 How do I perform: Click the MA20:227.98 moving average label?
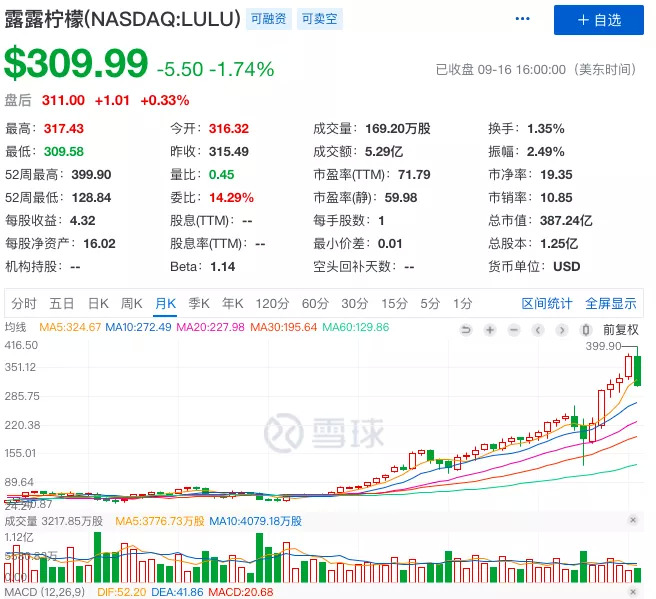[210, 327]
